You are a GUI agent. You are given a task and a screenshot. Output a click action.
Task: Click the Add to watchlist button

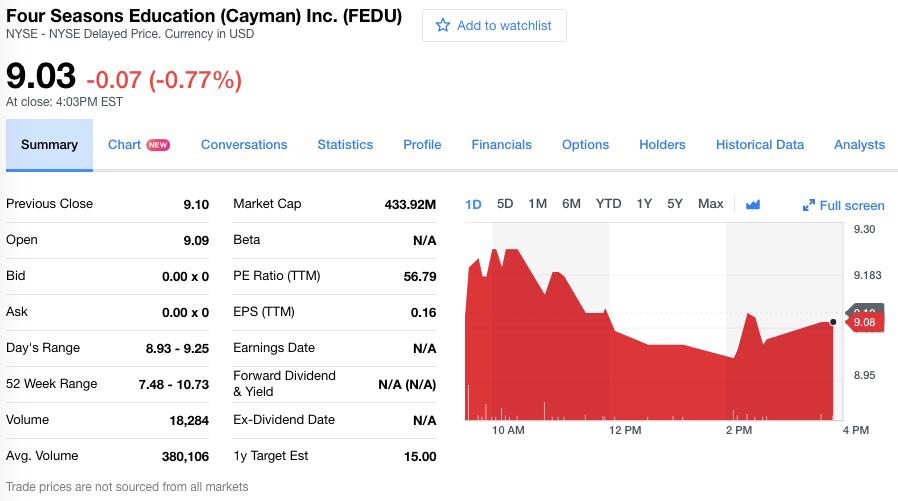tap(494, 25)
